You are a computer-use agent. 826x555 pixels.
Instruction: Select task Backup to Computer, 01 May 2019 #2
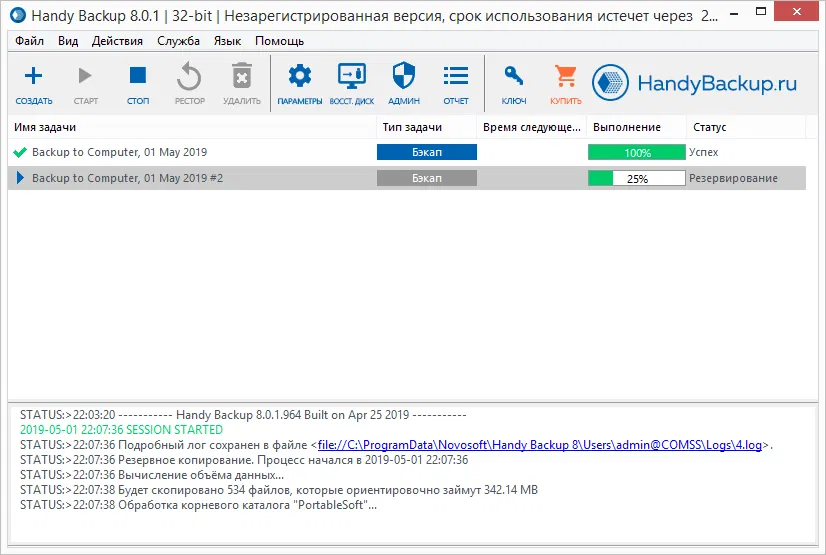127,178
